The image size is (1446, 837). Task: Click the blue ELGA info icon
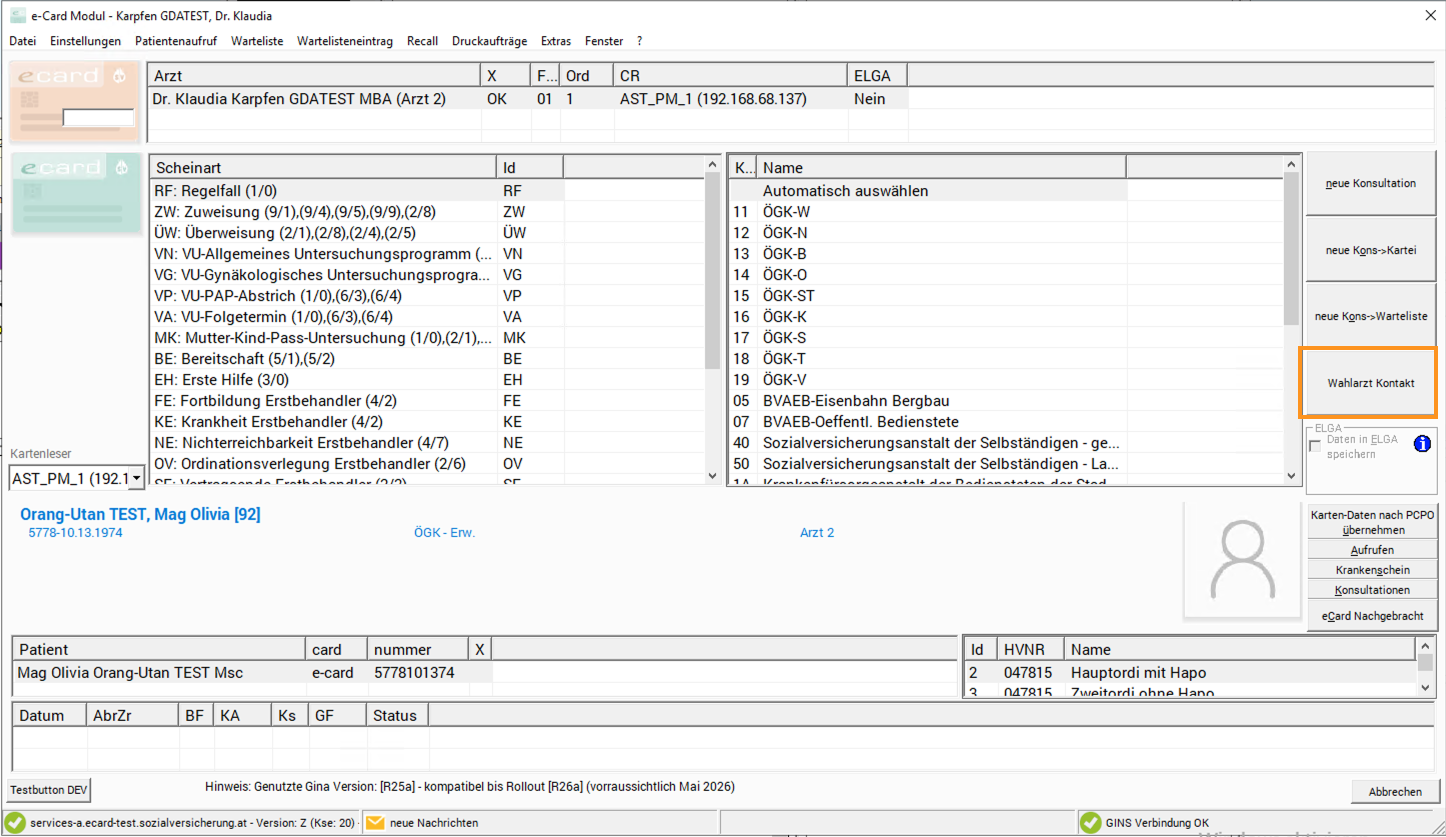point(1422,444)
